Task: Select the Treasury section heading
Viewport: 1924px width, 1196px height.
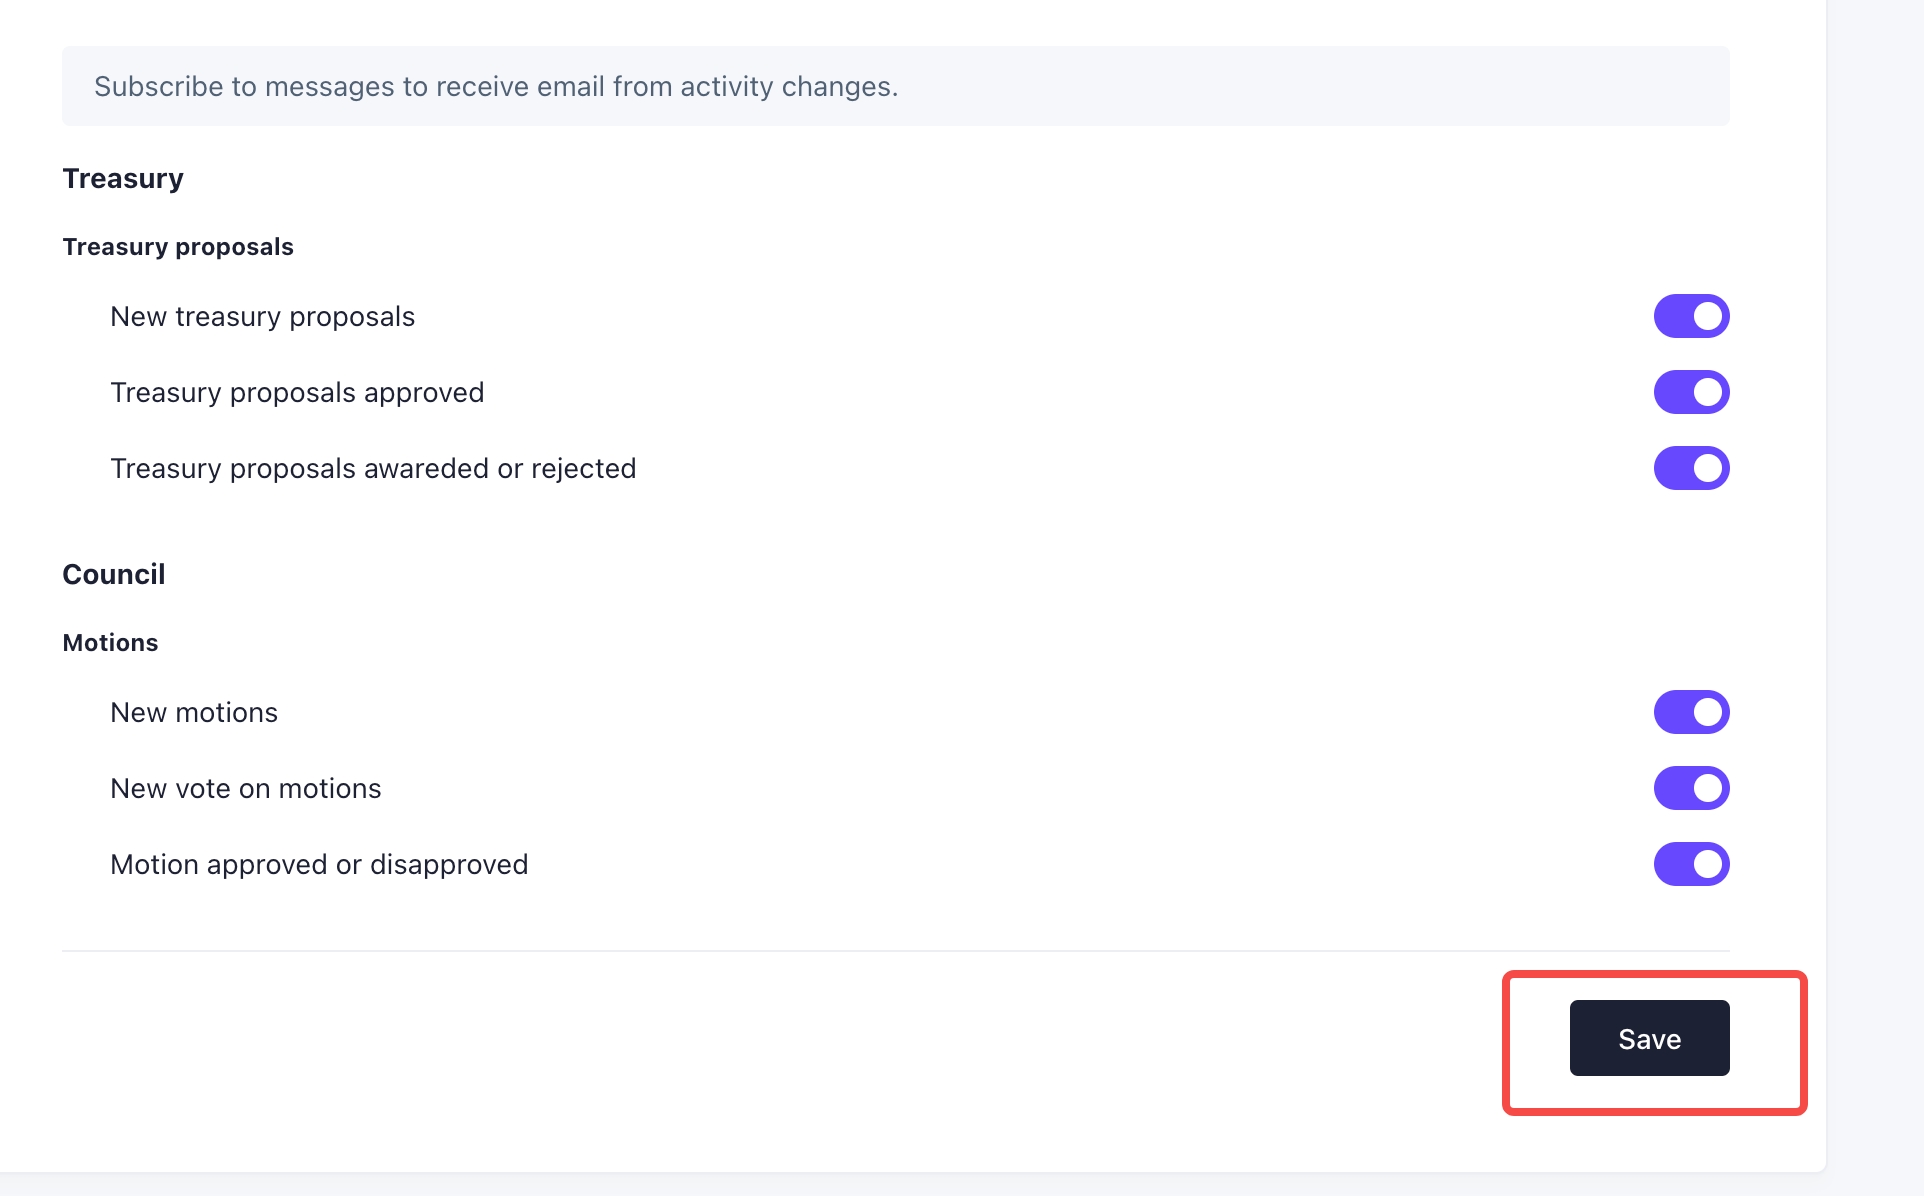Action: click(123, 178)
